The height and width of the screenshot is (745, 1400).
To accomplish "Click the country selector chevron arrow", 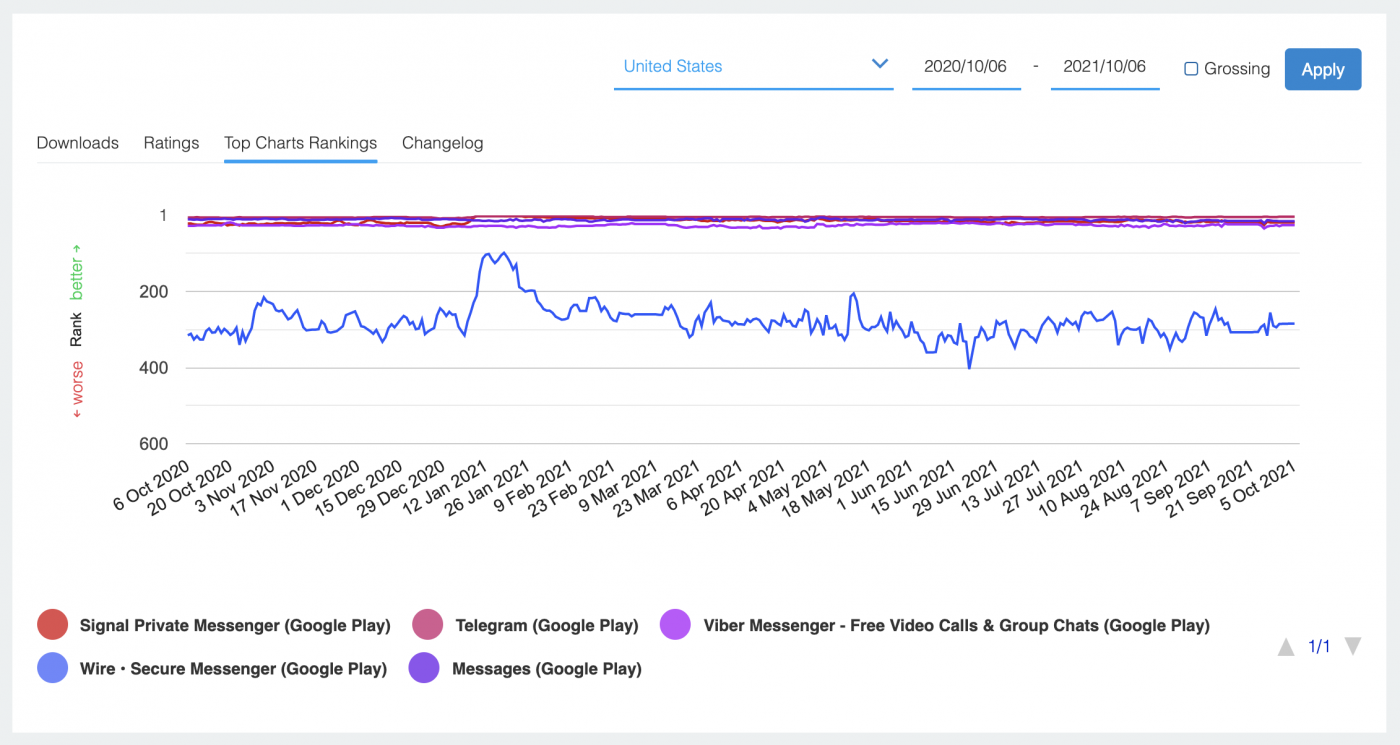I will coord(879,63).
